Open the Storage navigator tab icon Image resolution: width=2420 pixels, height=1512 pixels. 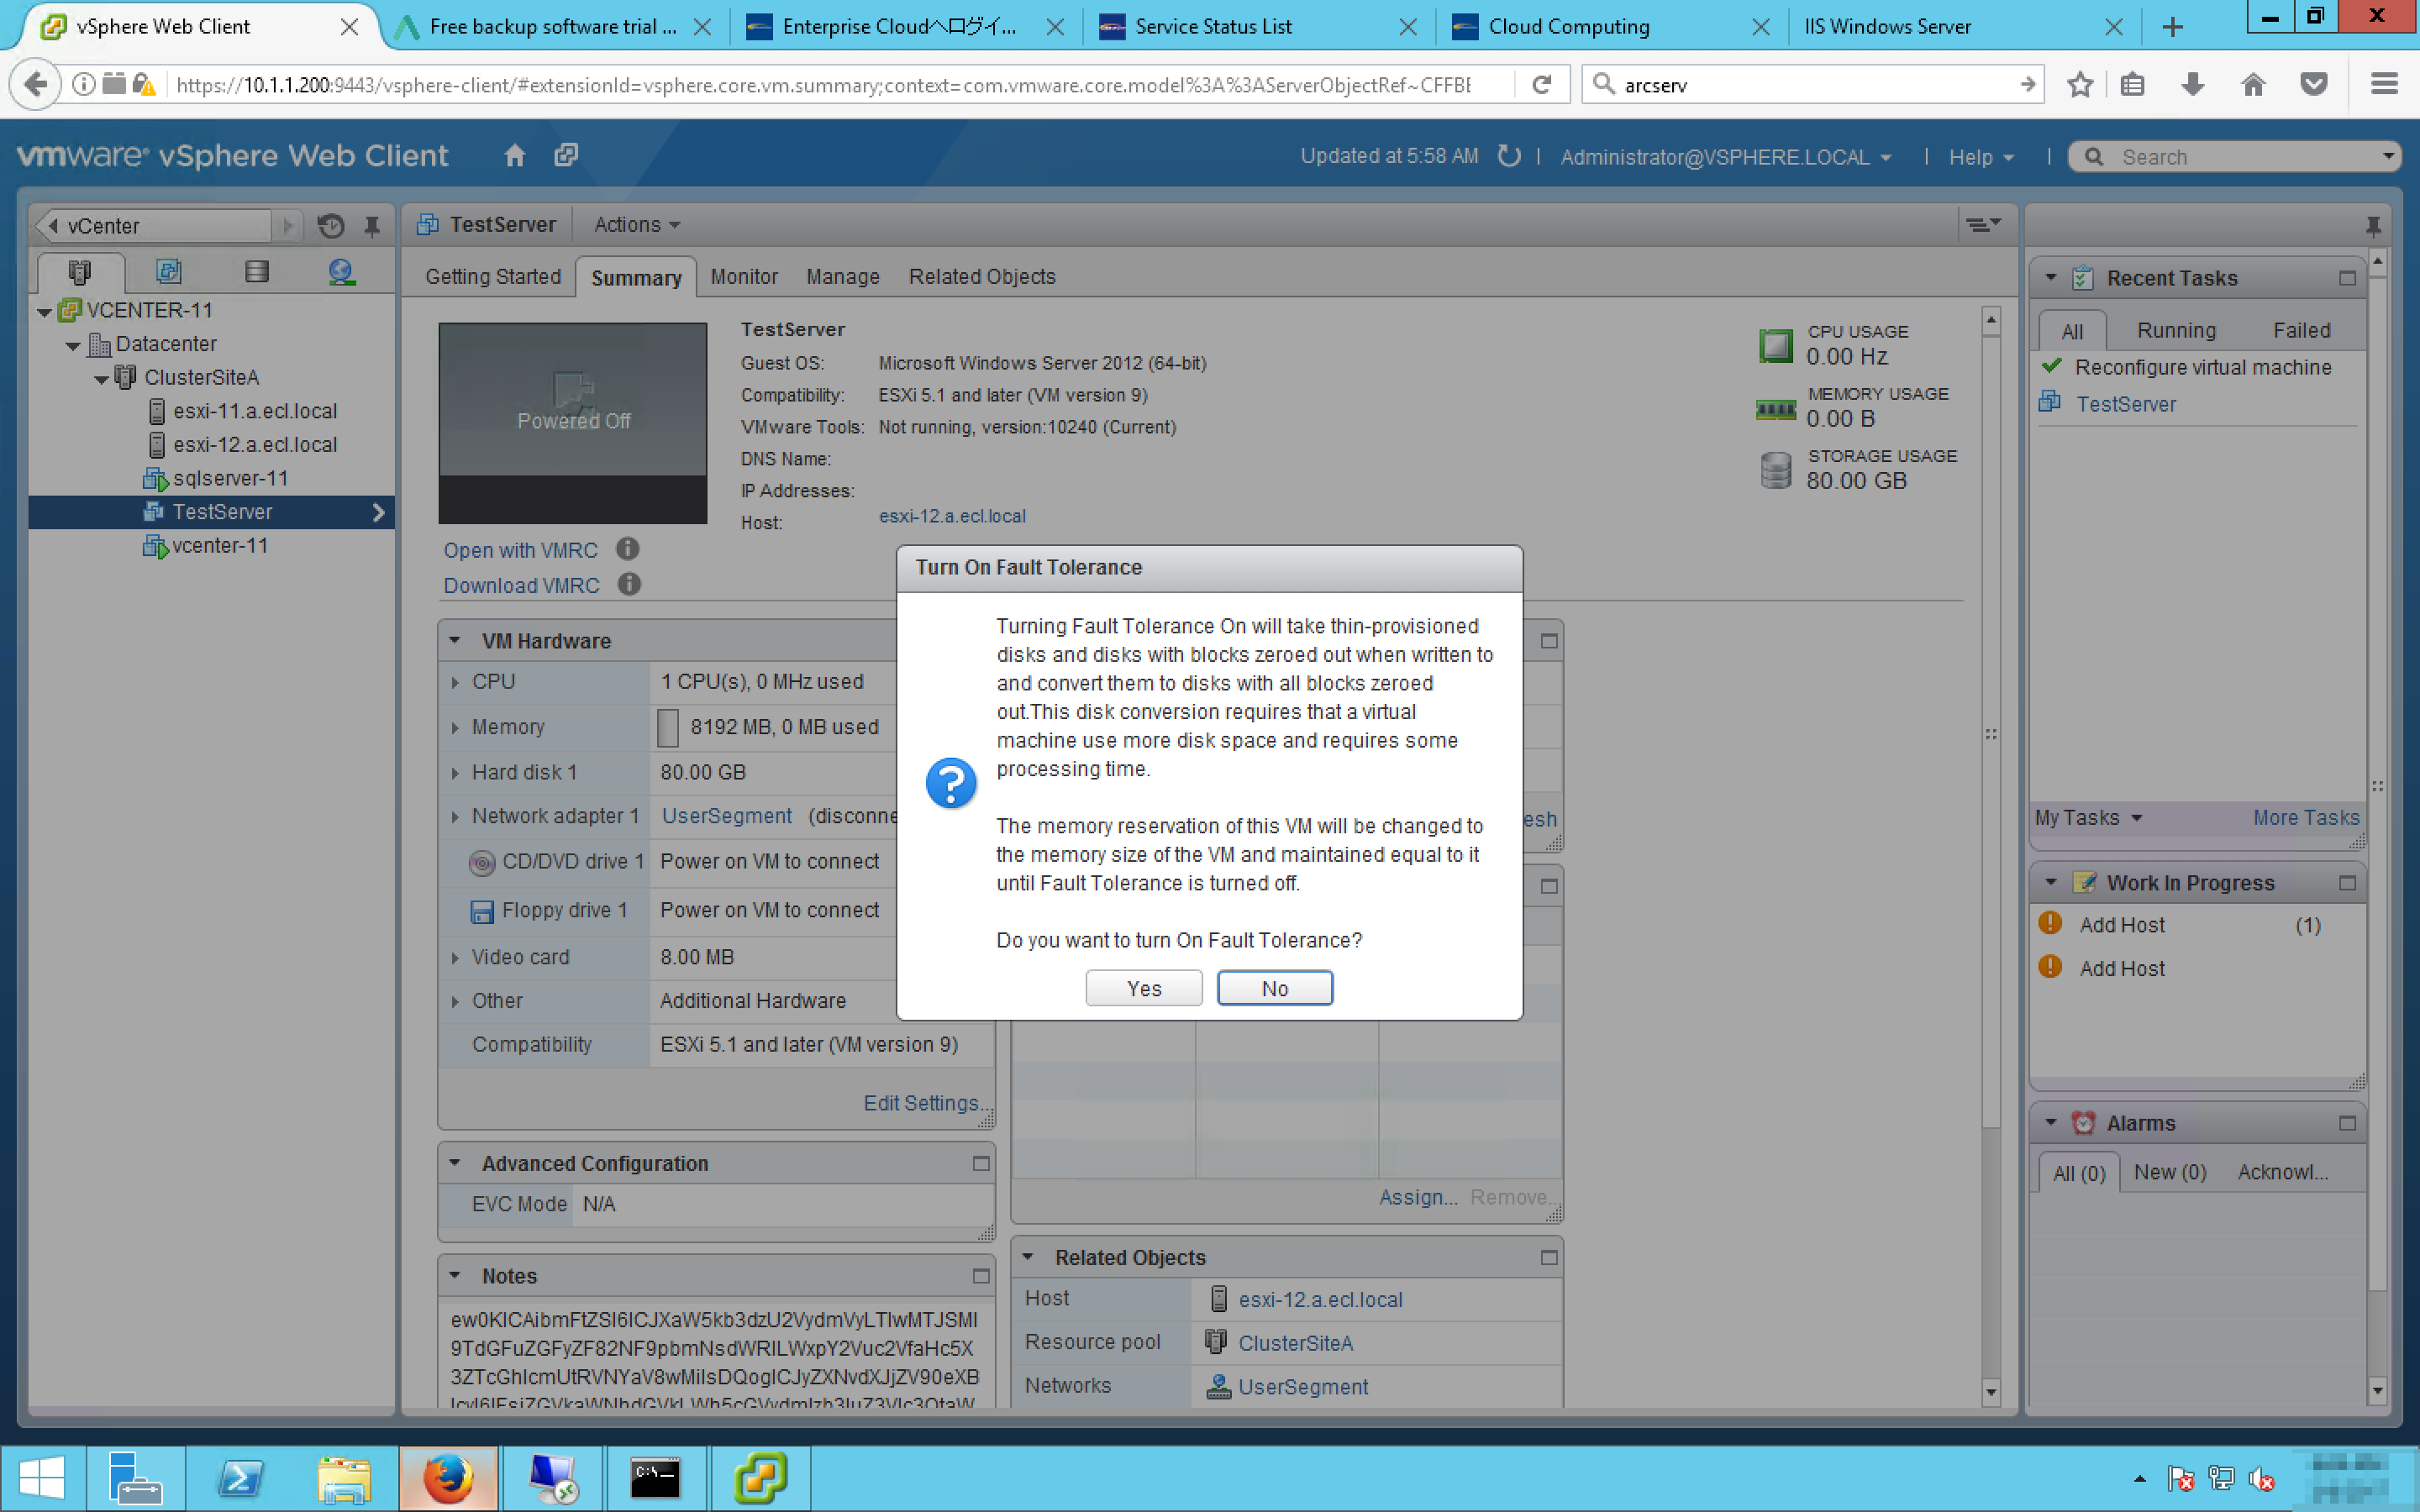[256, 271]
